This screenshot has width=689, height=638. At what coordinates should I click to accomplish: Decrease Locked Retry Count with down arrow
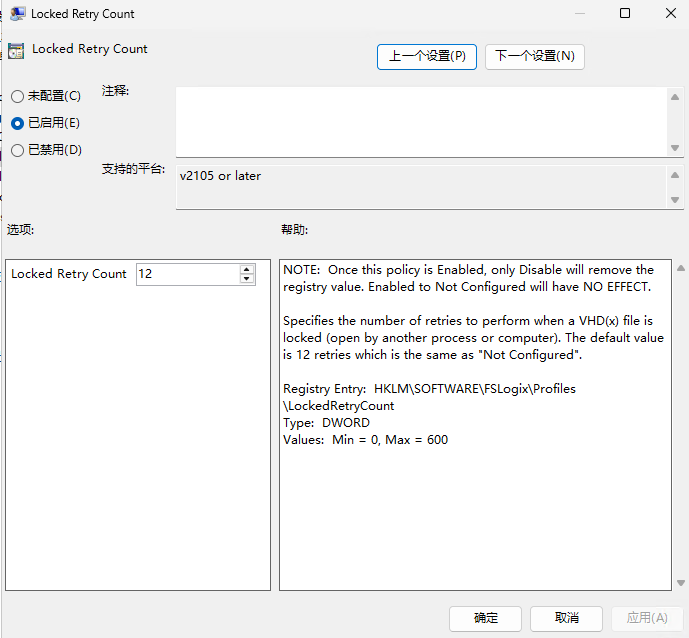pyautogui.click(x=247, y=279)
